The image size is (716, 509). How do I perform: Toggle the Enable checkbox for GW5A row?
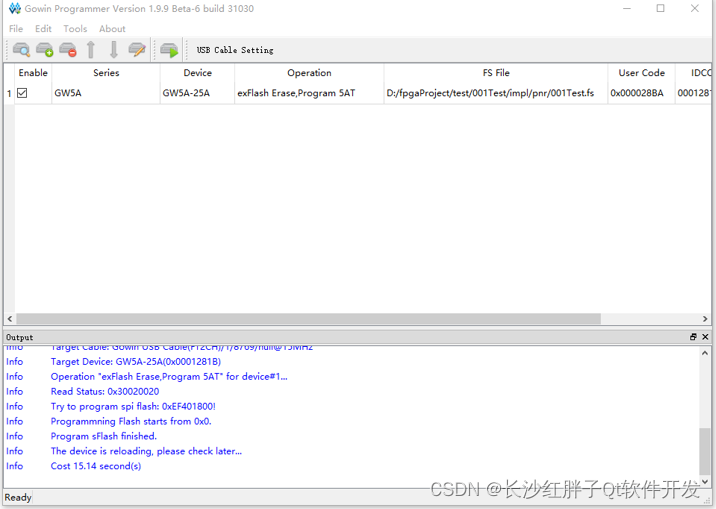22,93
